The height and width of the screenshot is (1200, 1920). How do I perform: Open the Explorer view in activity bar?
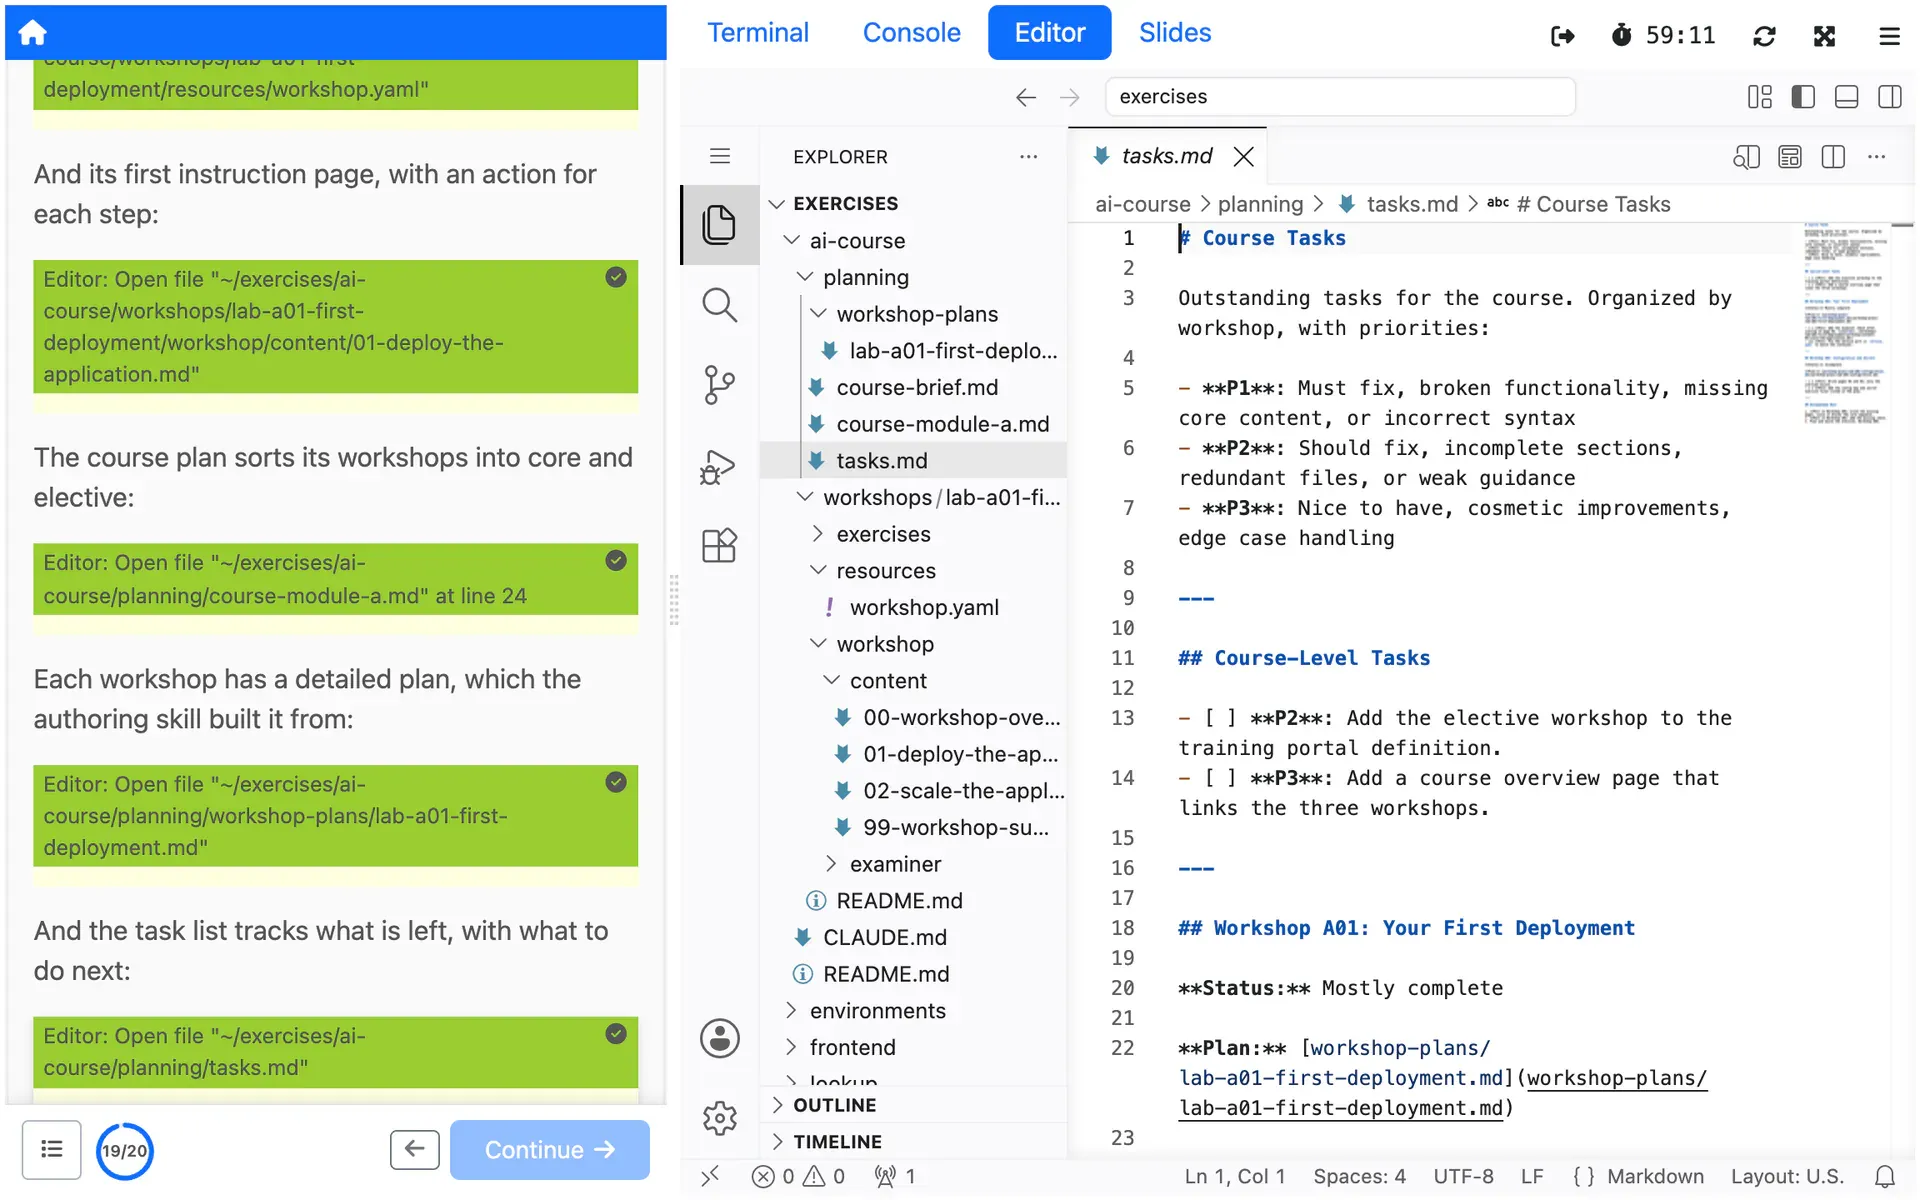point(719,225)
